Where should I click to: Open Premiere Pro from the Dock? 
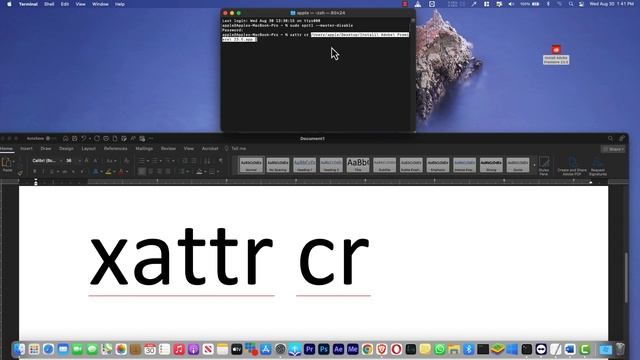[x=309, y=349]
